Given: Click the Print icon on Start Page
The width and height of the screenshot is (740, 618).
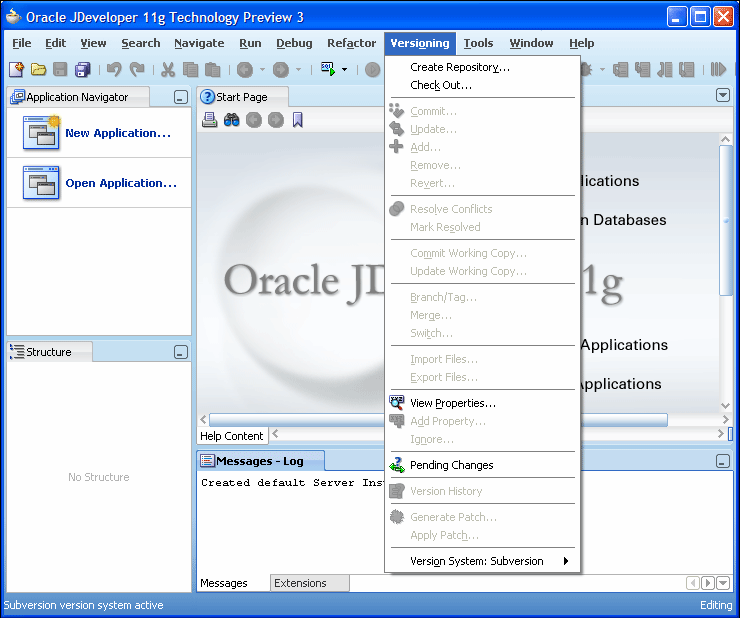Looking at the screenshot, I should click(210, 120).
